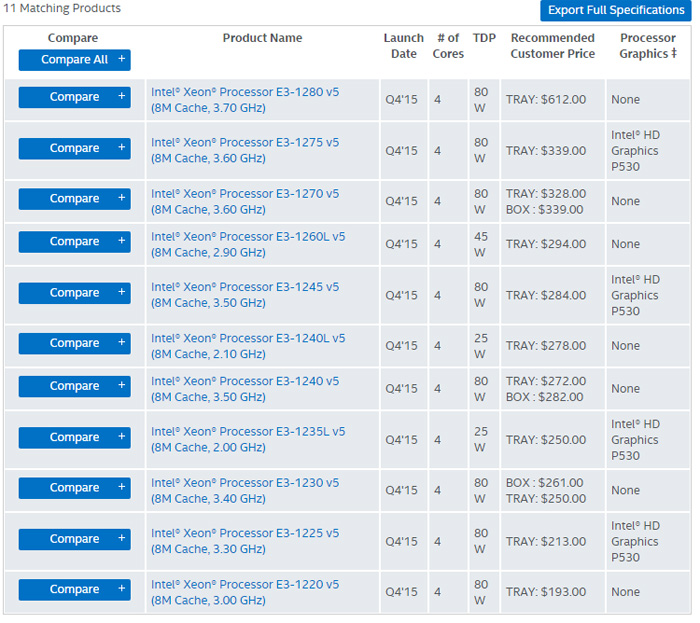Viewport: 700px width, 623px height.
Task: Compare the E3-1275 v5 processor
Action: point(75,148)
